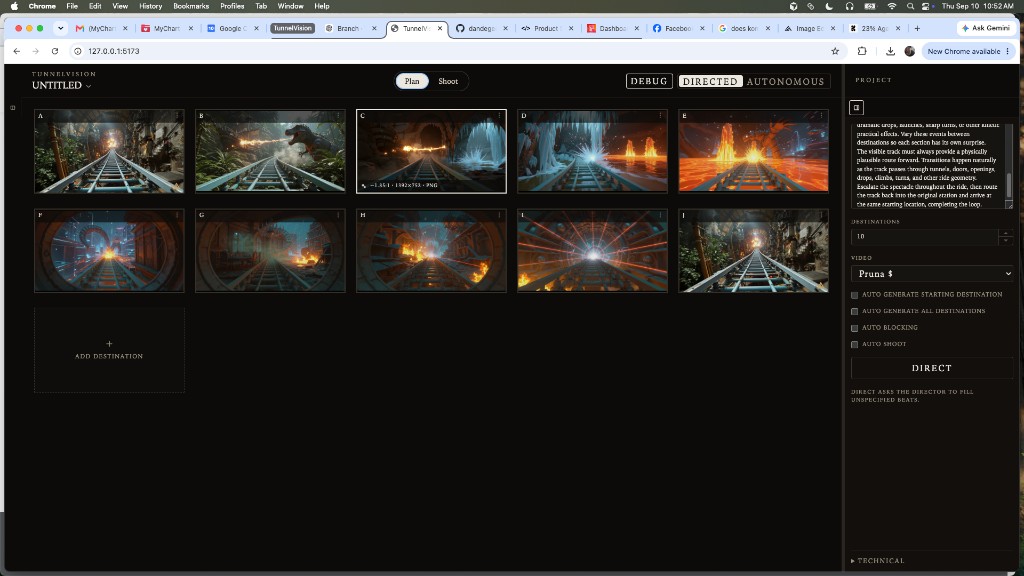1024x576 pixels.
Task: Open the options menu on destination C
Action: pyautogui.click(x=500, y=116)
